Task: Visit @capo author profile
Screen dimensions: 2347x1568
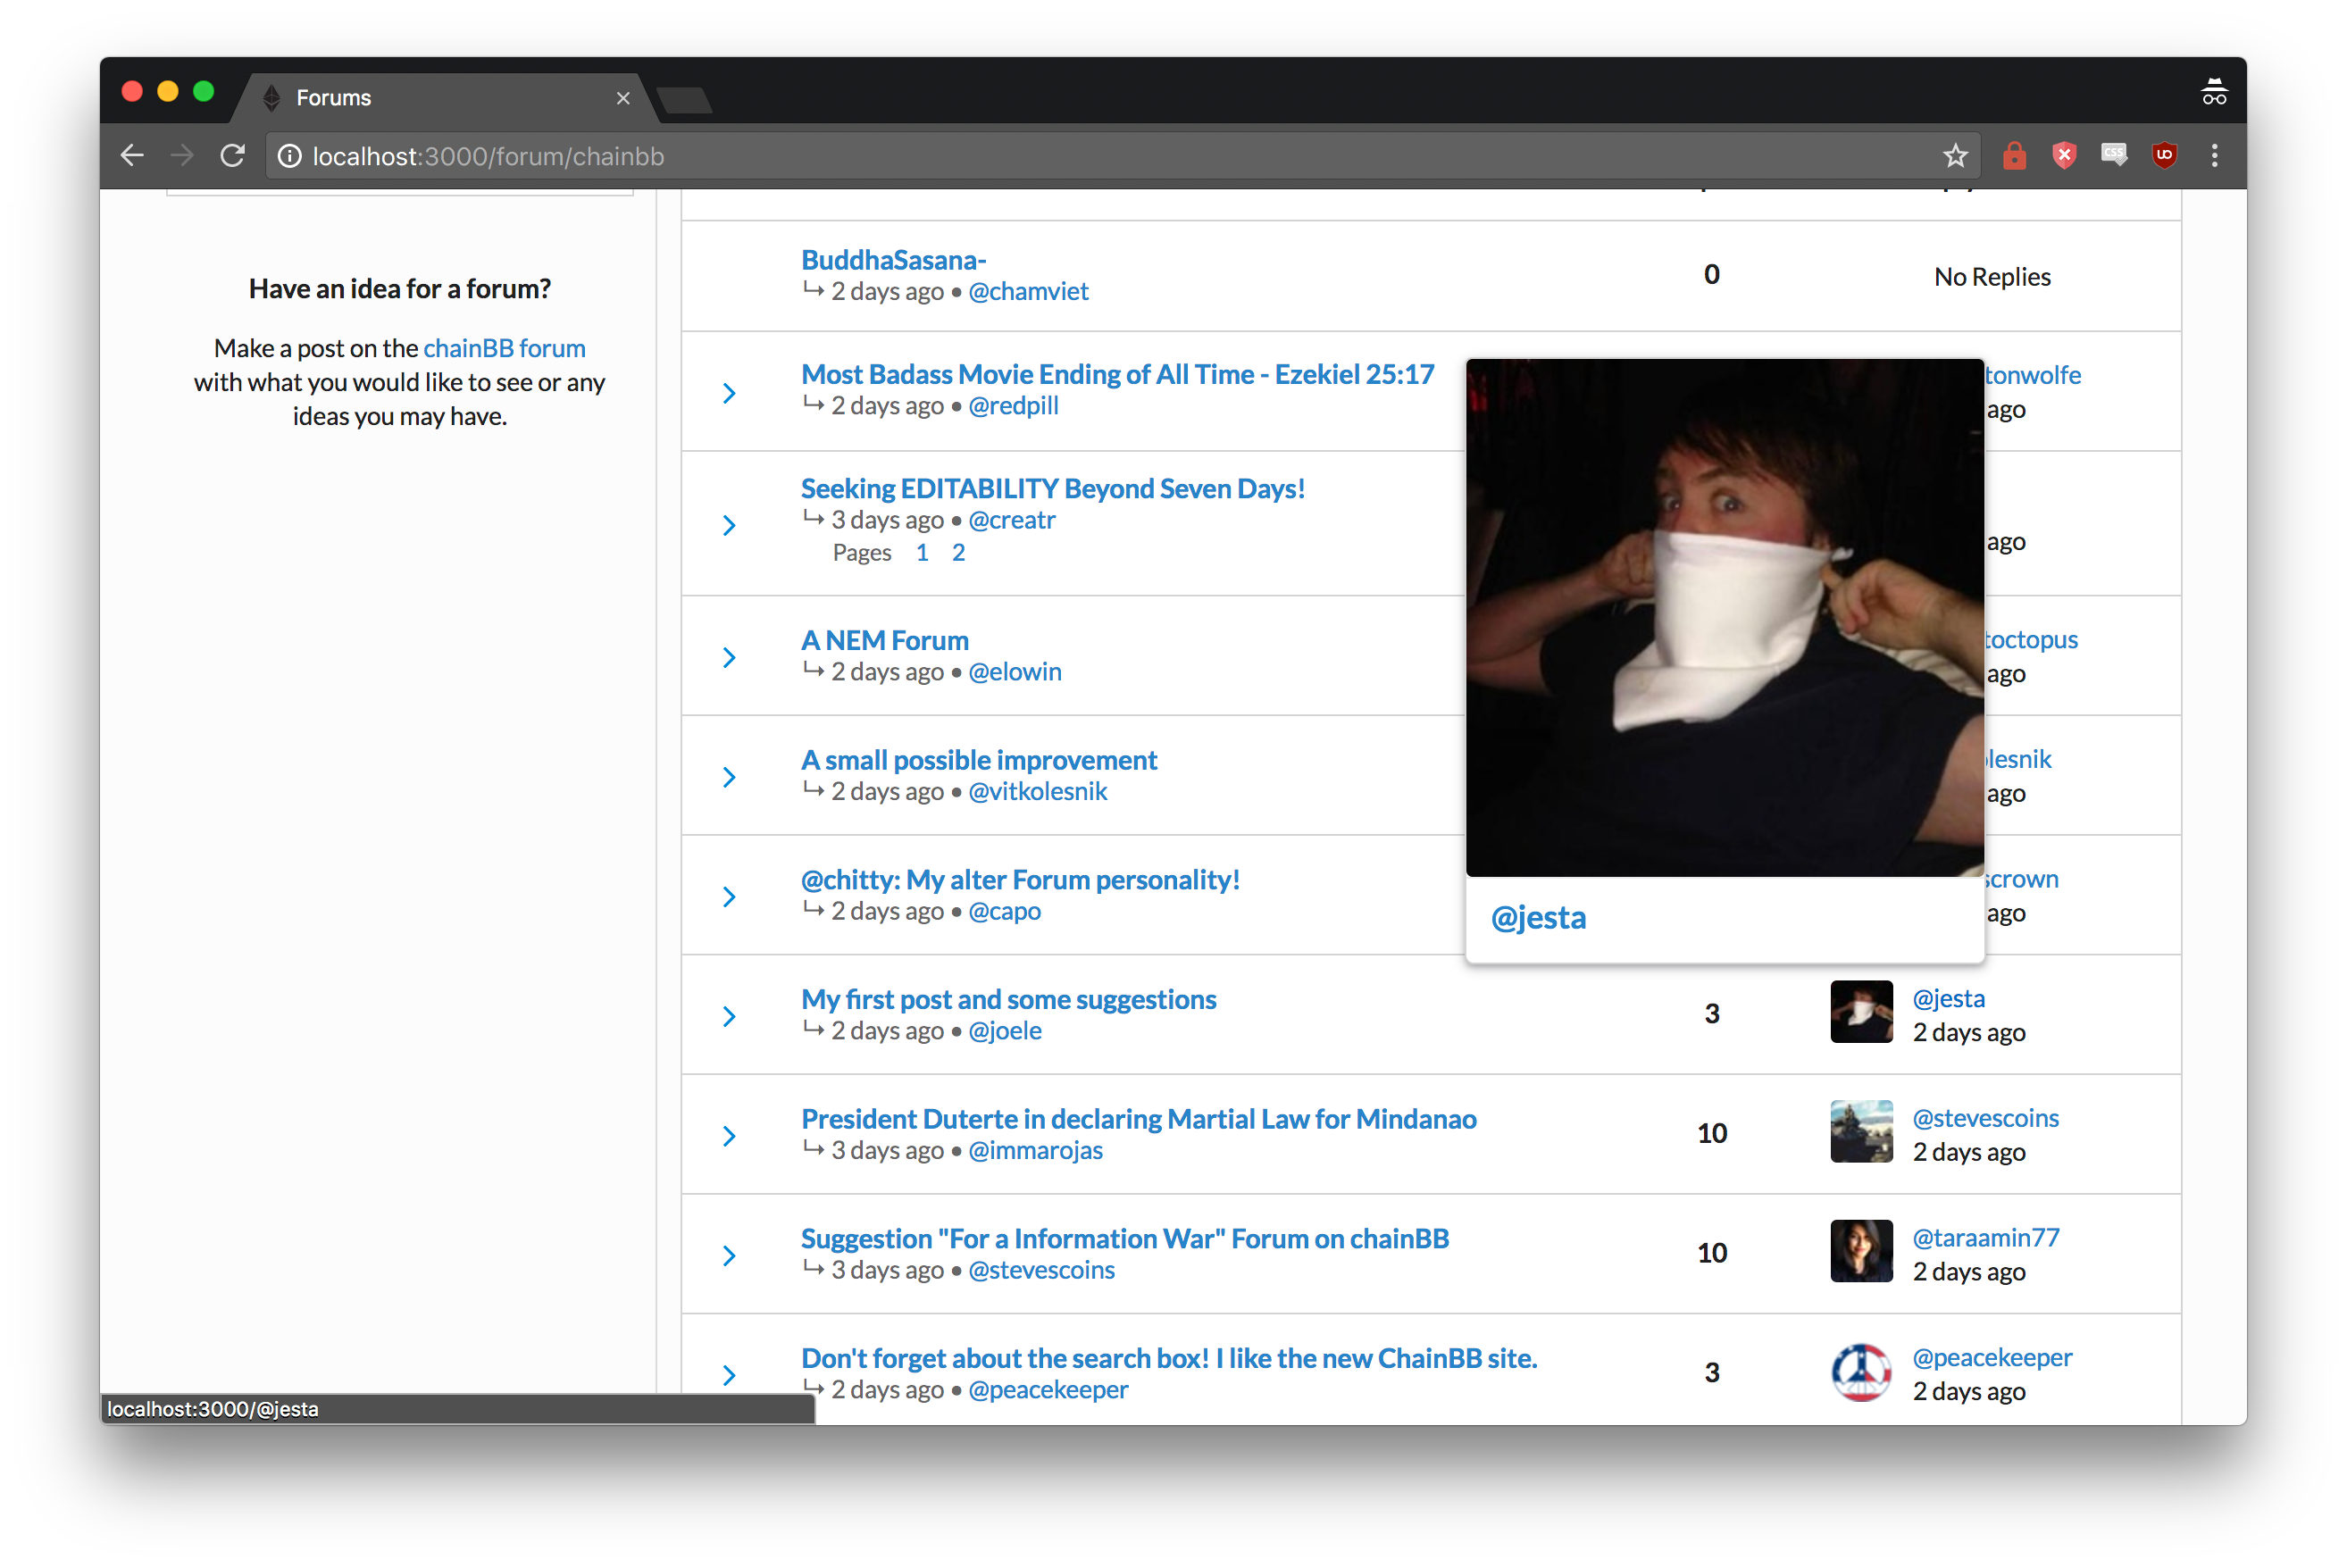Action: (x=1004, y=911)
